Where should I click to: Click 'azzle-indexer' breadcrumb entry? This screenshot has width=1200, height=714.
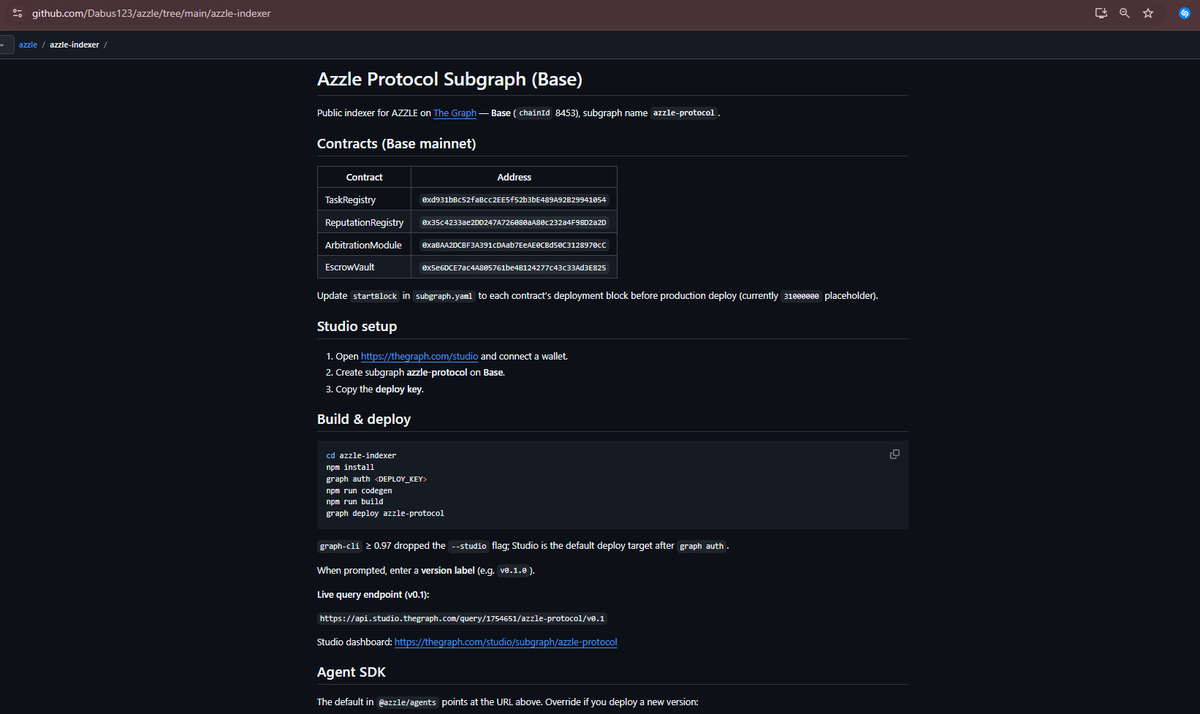pos(74,45)
